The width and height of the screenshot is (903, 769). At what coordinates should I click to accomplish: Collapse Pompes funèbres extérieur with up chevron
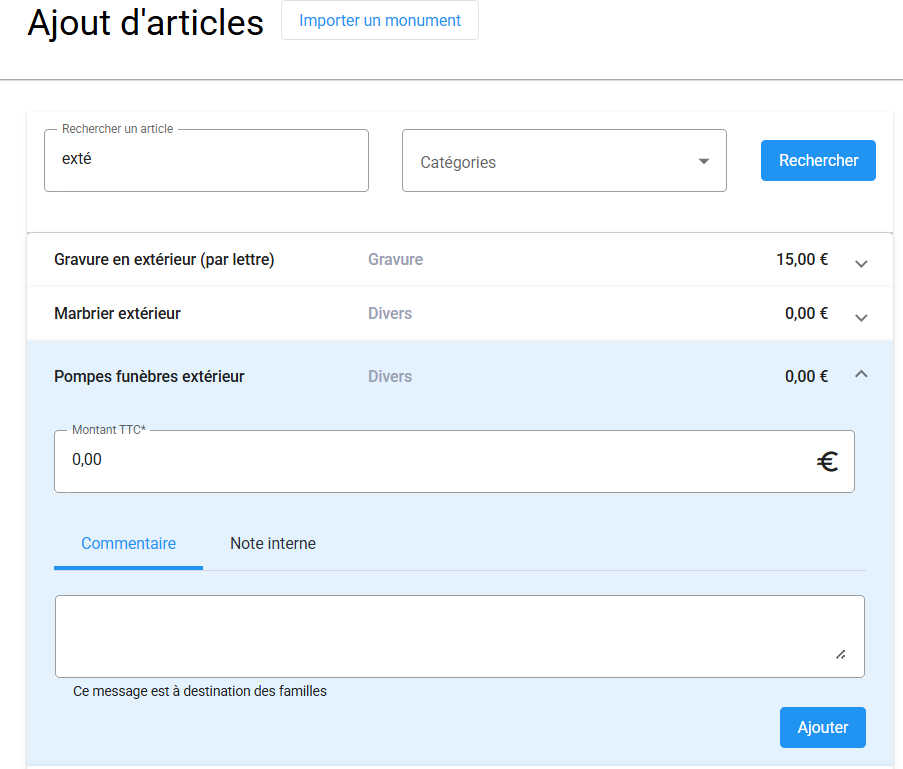click(861, 374)
